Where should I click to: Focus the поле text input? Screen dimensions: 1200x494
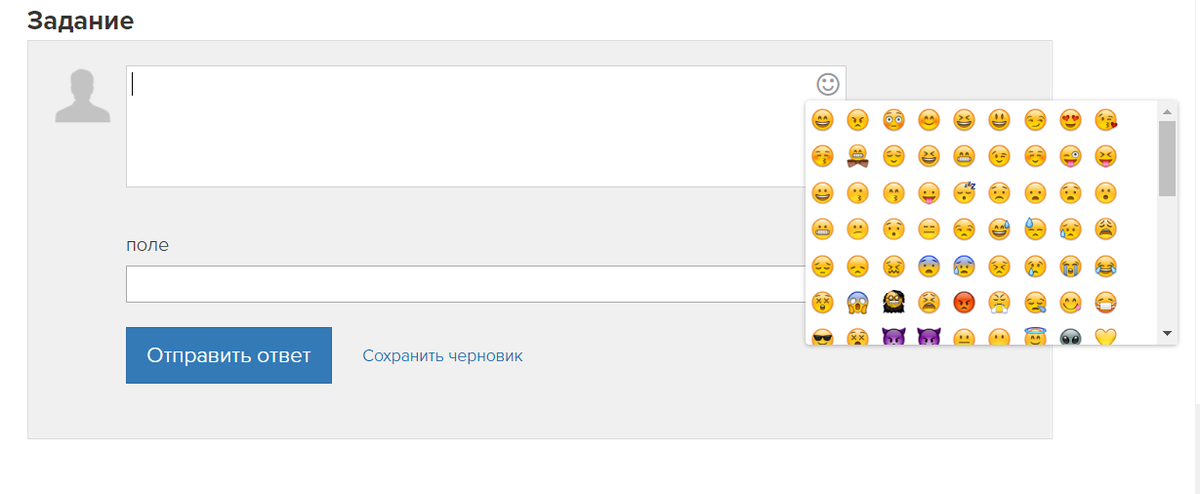pyautogui.click(x=466, y=284)
